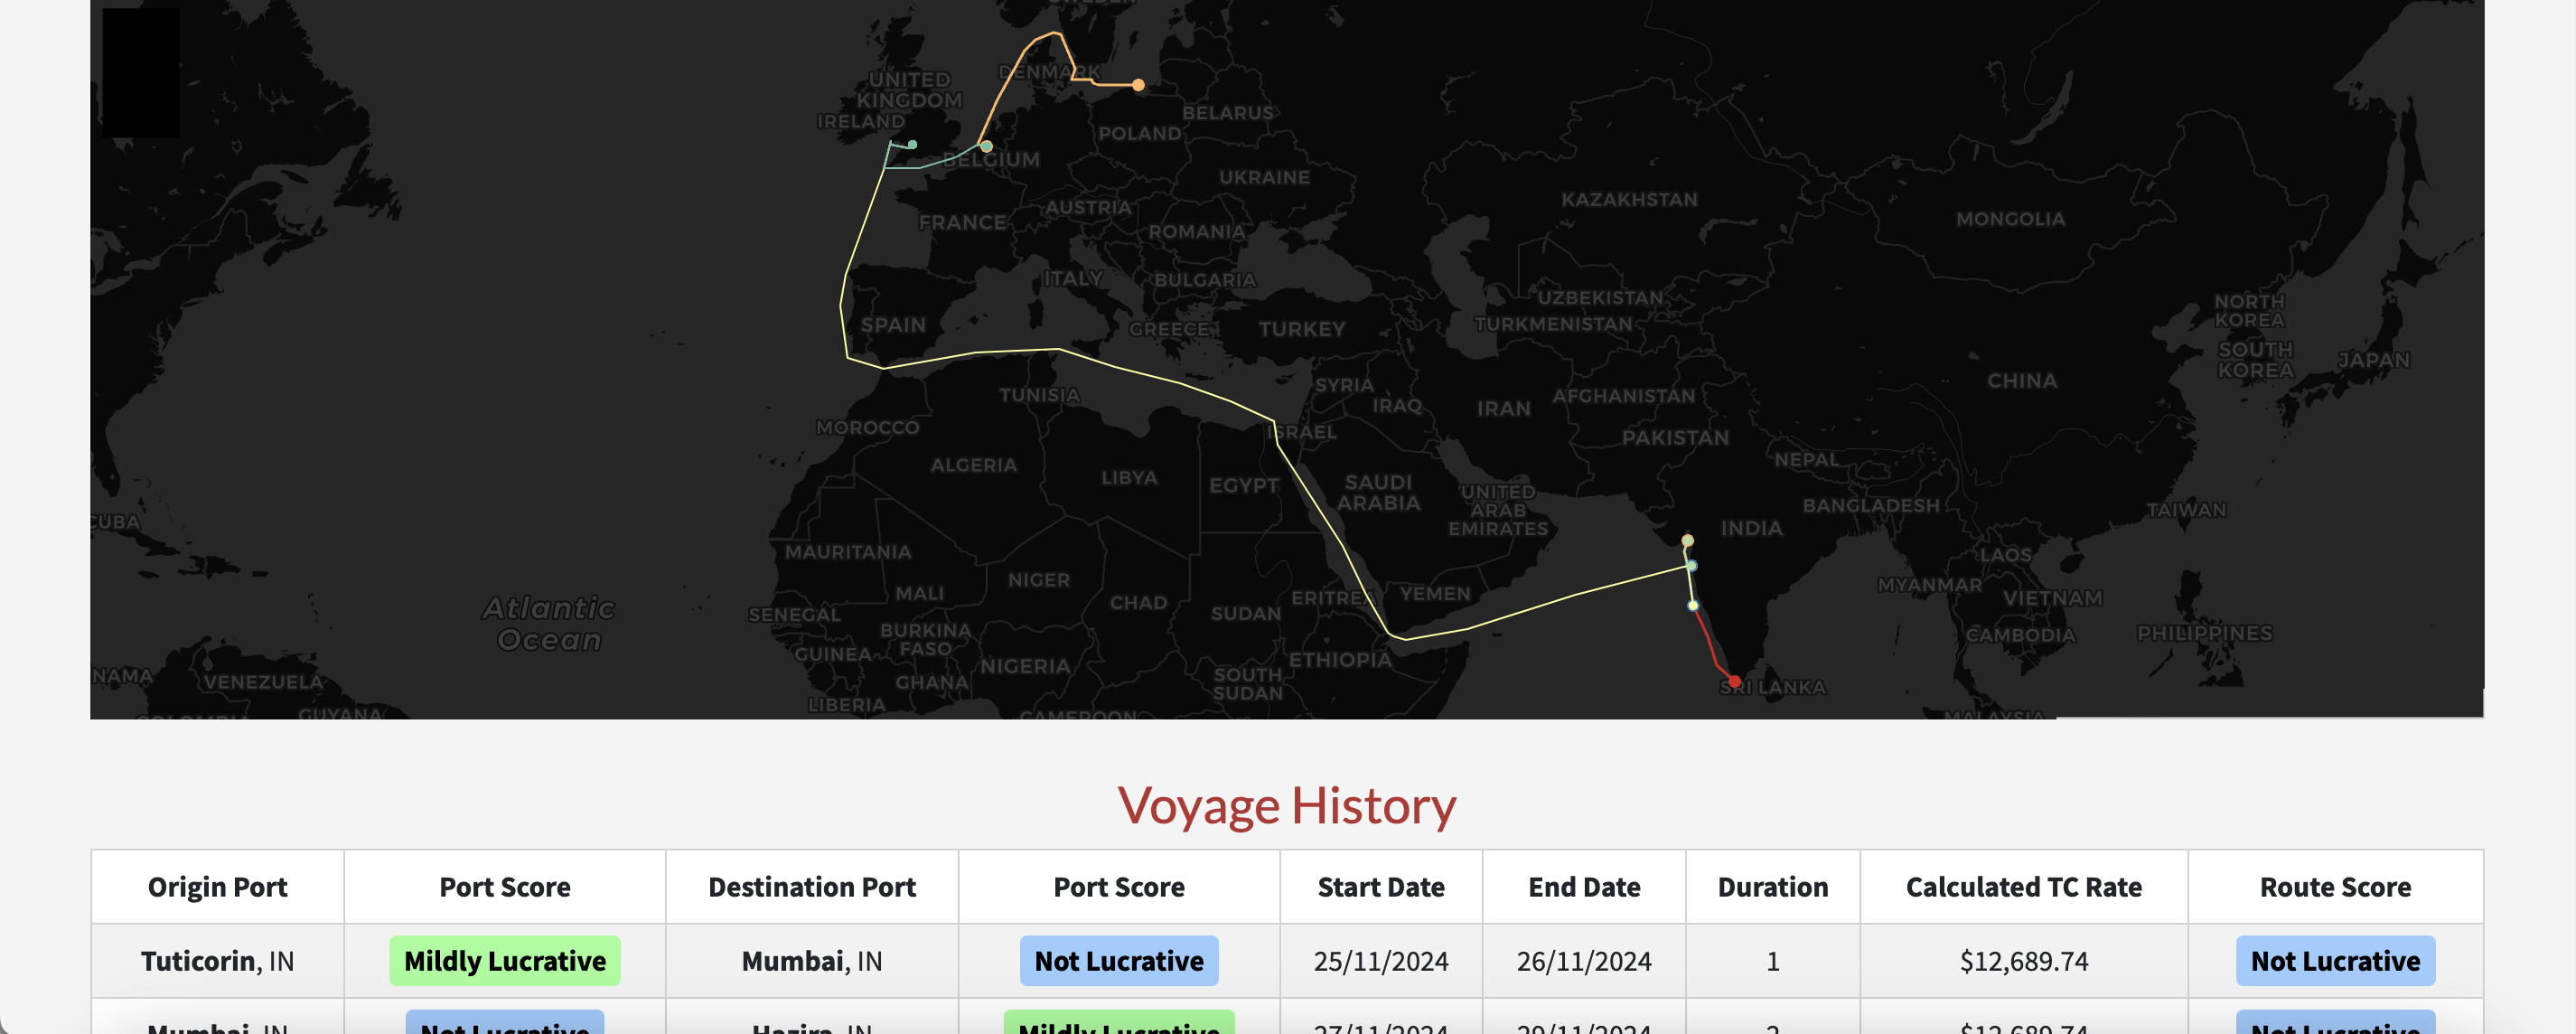
Task: Click the $12,689.74 TC rate in first row
Action: [x=2024, y=961]
